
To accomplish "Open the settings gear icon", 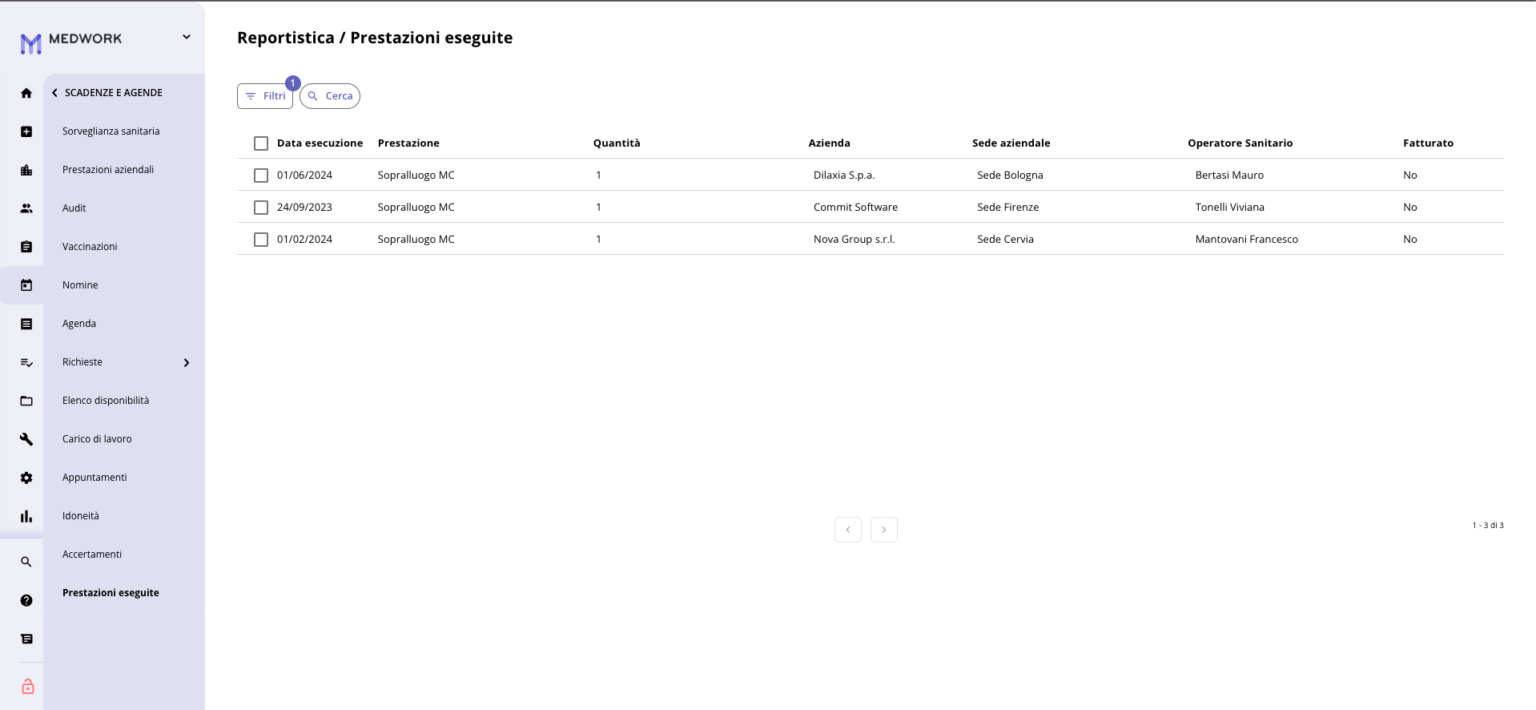I will coord(26,478).
